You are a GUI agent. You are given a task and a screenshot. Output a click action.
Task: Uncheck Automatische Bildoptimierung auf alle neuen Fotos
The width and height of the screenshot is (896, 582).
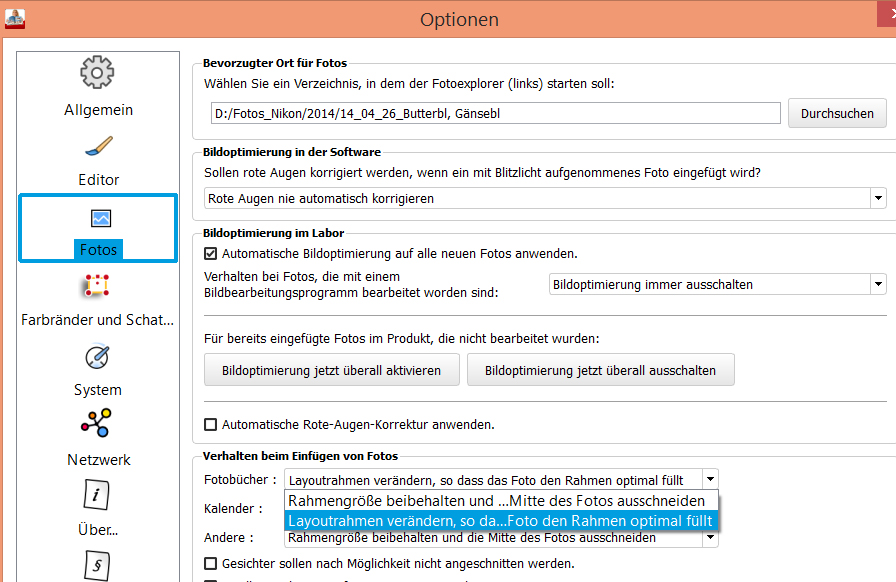(x=211, y=254)
